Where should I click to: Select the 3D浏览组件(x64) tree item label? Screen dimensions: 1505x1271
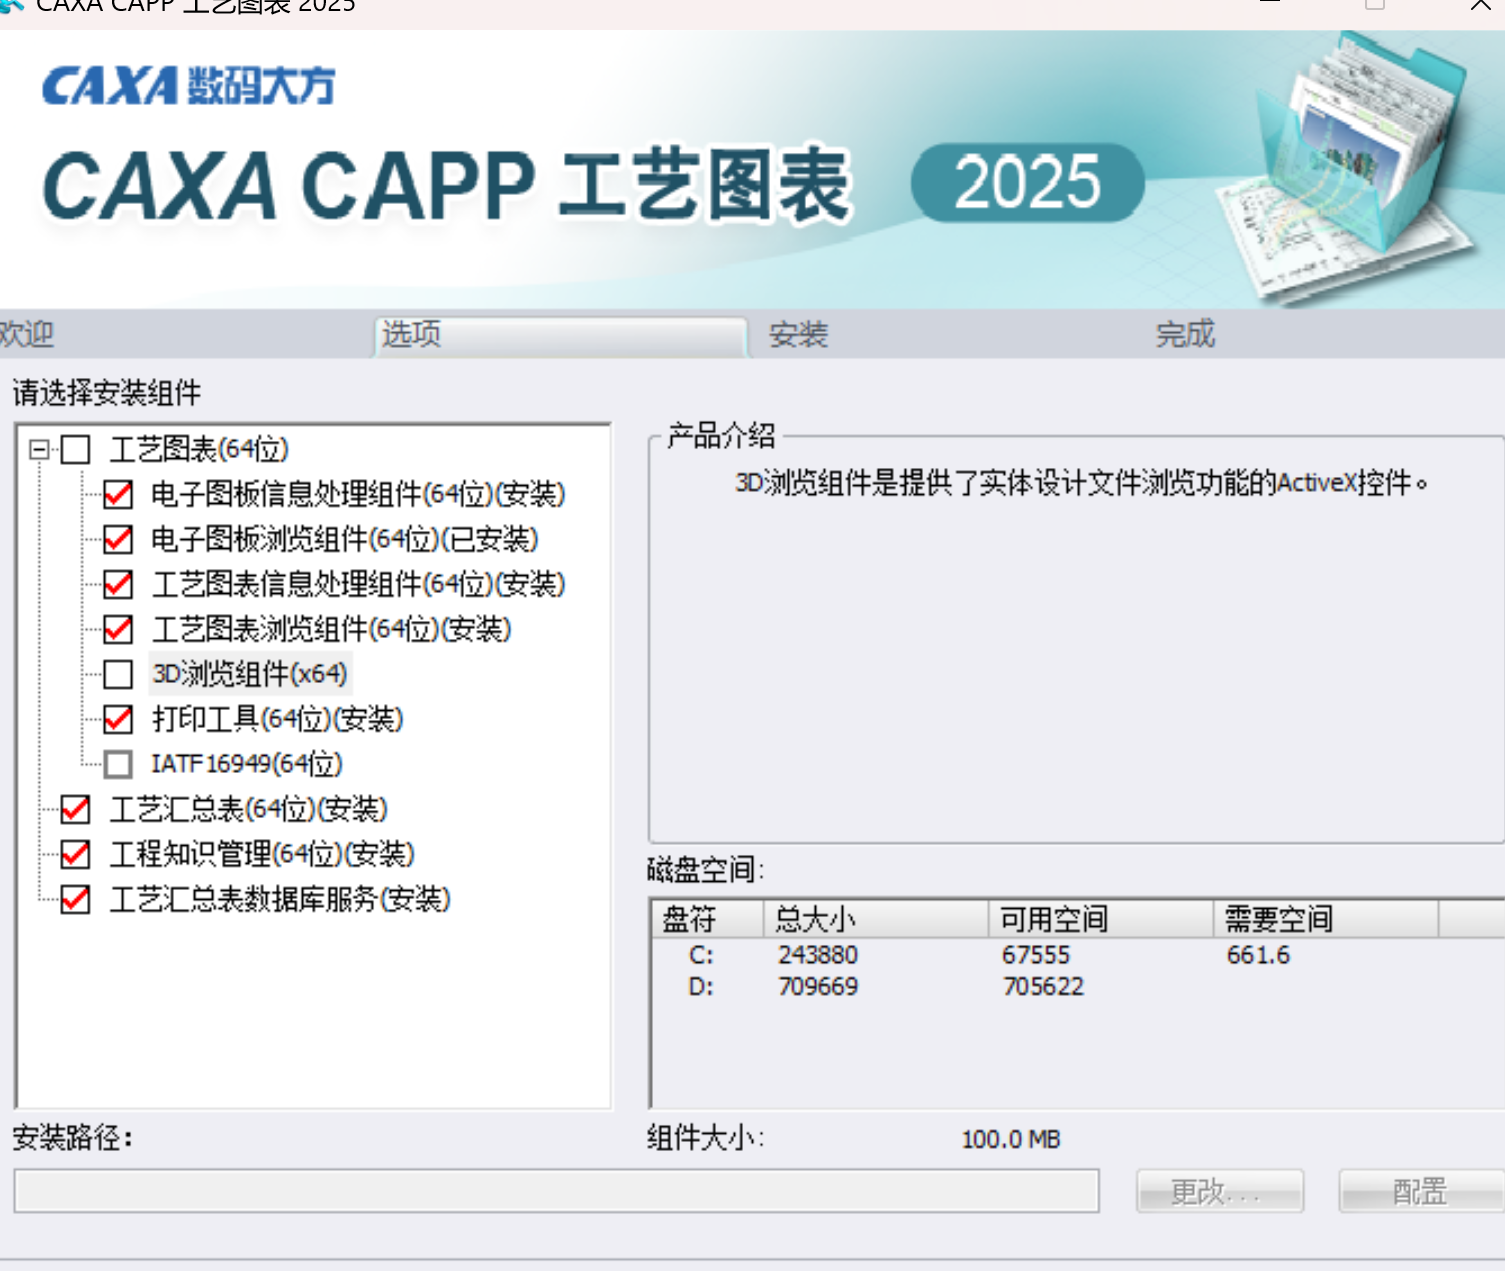[250, 674]
